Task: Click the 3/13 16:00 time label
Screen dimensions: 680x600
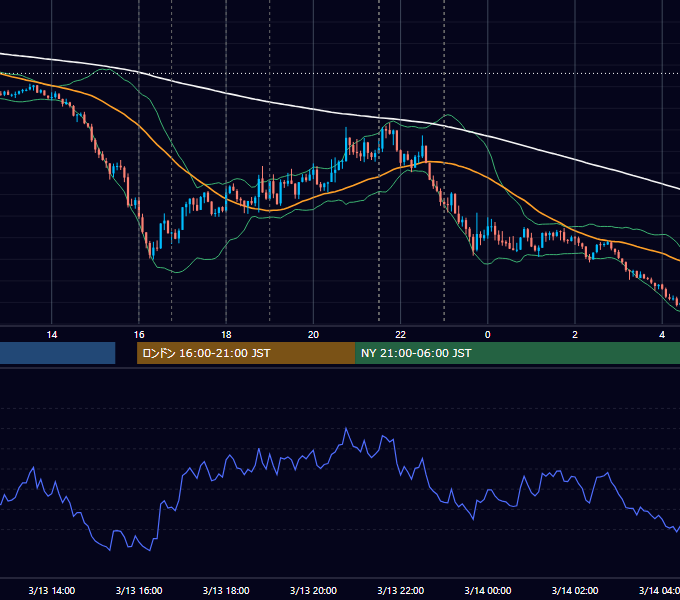Action: click(x=139, y=590)
